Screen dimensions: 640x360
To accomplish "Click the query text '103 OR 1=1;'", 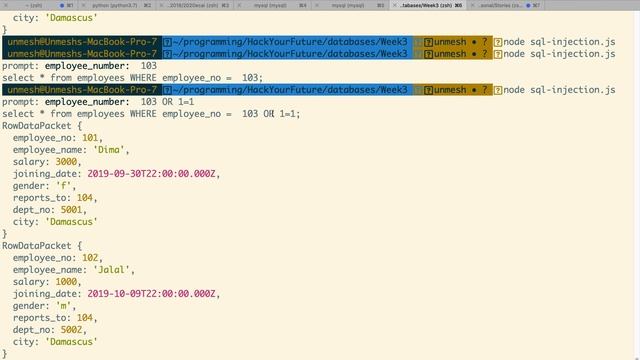I will coord(271,114).
